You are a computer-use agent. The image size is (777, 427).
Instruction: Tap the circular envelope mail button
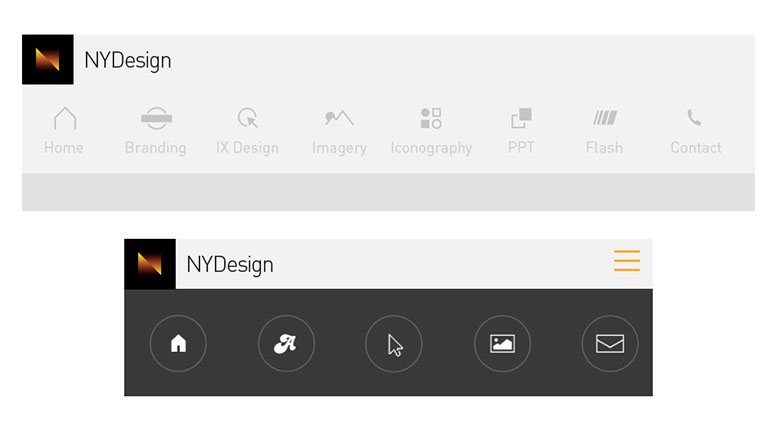tap(610, 344)
